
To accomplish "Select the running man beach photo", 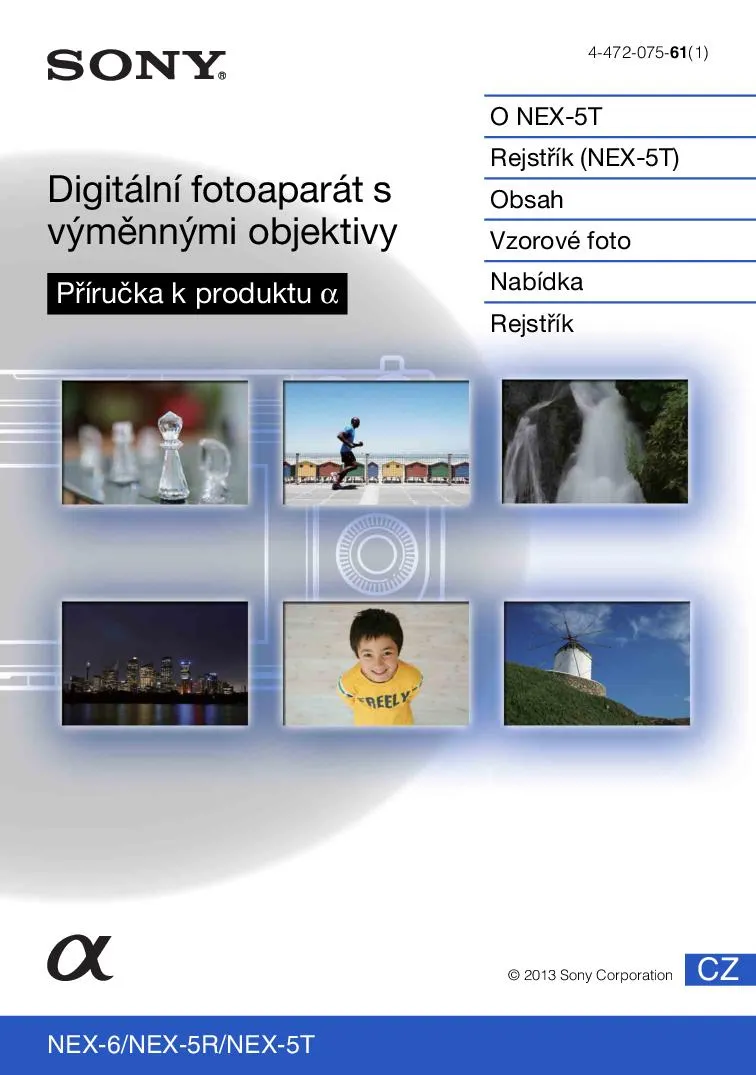I will click(x=376, y=442).
